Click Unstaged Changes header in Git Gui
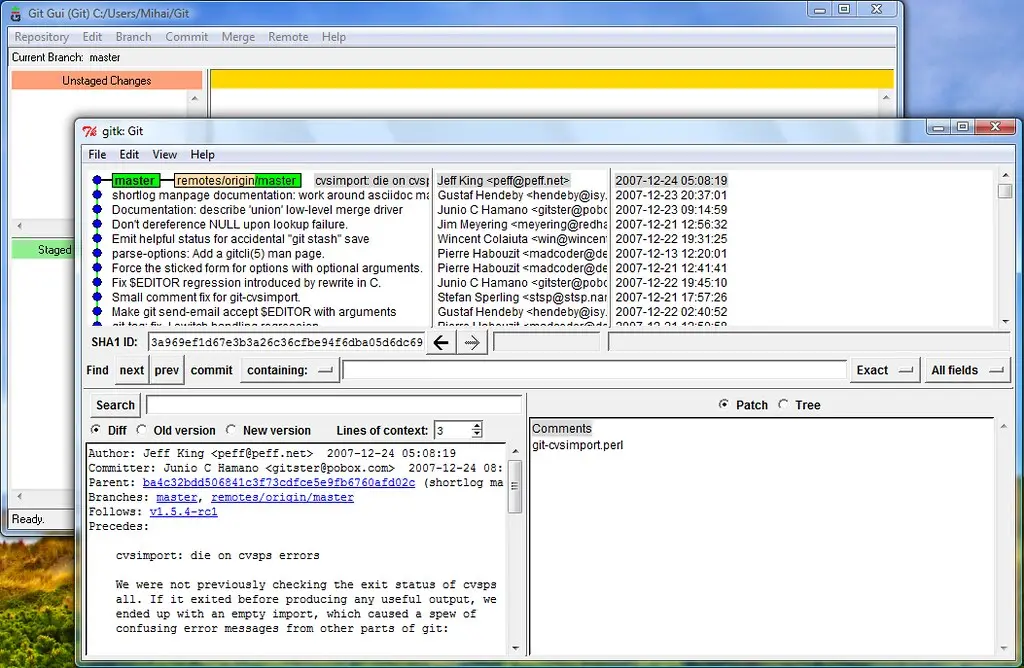This screenshot has width=1024, height=668. pos(106,80)
